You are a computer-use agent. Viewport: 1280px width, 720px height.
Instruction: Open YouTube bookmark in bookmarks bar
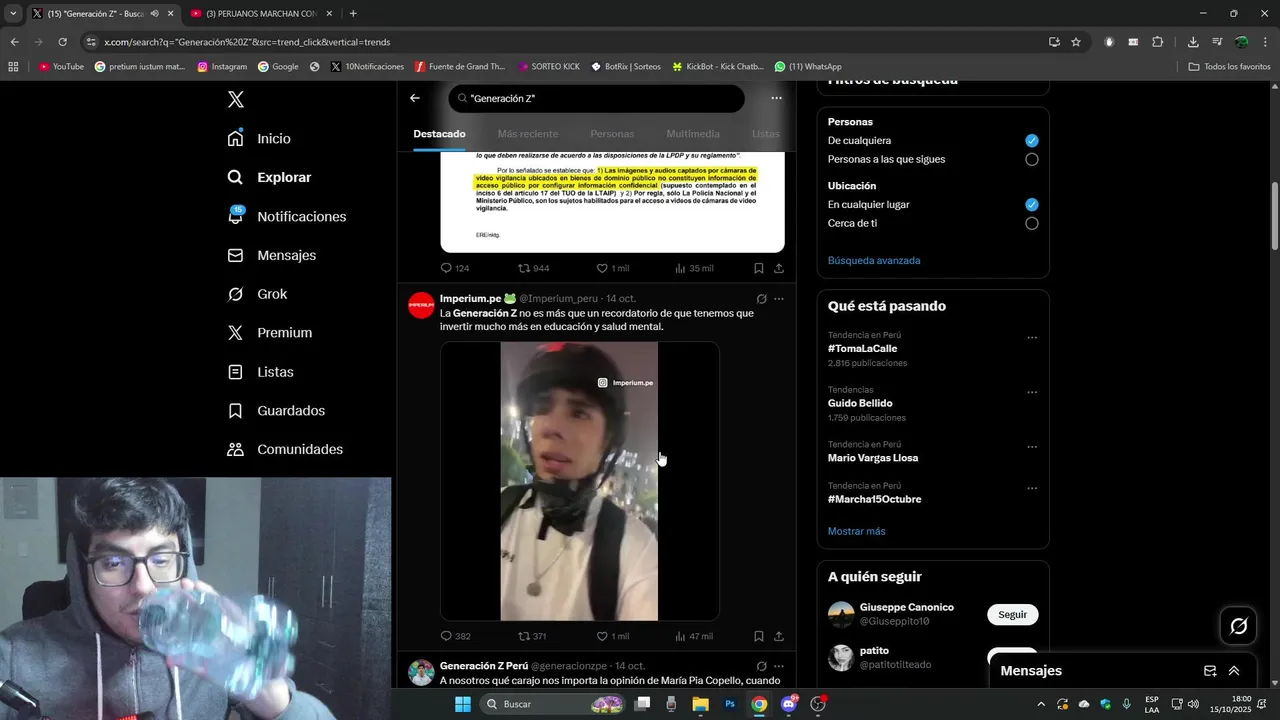[61, 66]
